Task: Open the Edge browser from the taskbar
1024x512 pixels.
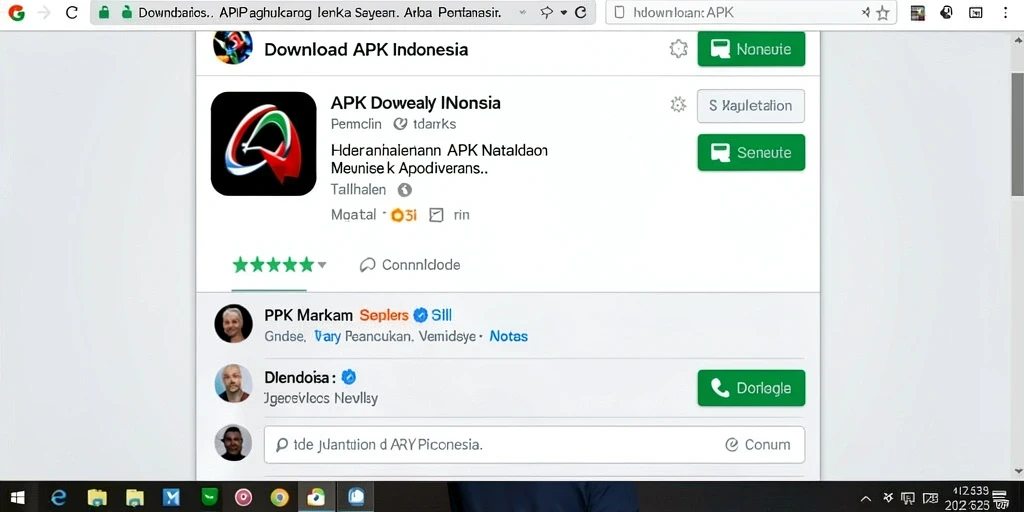Action: [59, 498]
